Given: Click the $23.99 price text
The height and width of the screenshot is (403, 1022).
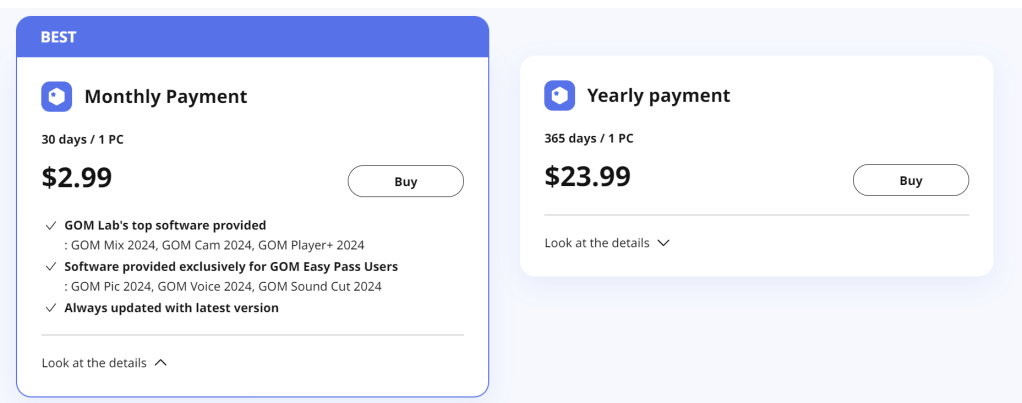Looking at the screenshot, I should click(x=587, y=177).
